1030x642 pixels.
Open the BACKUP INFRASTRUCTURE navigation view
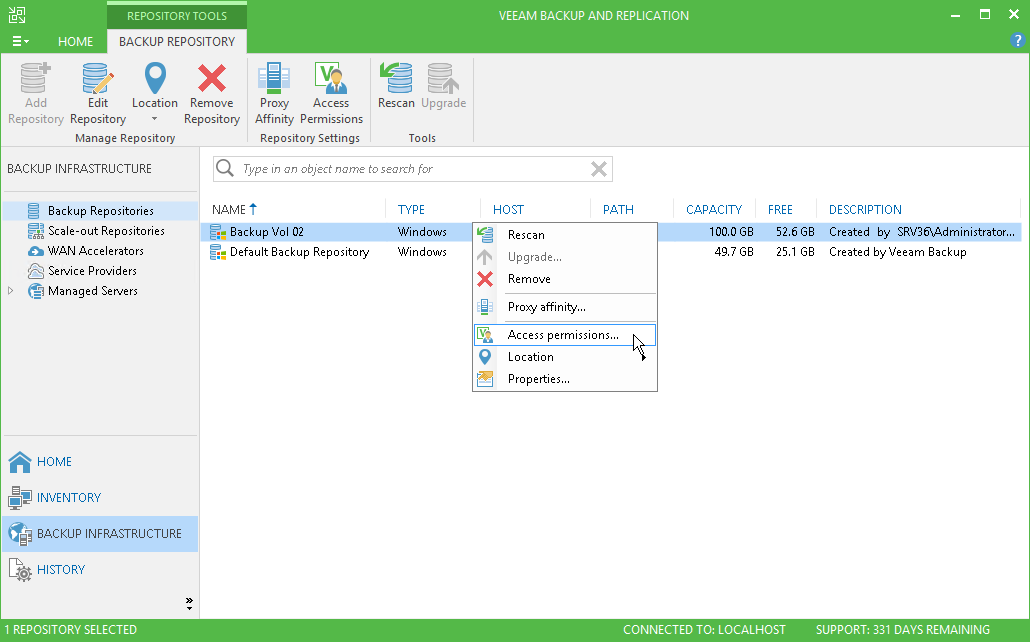click(x=100, y=534)
